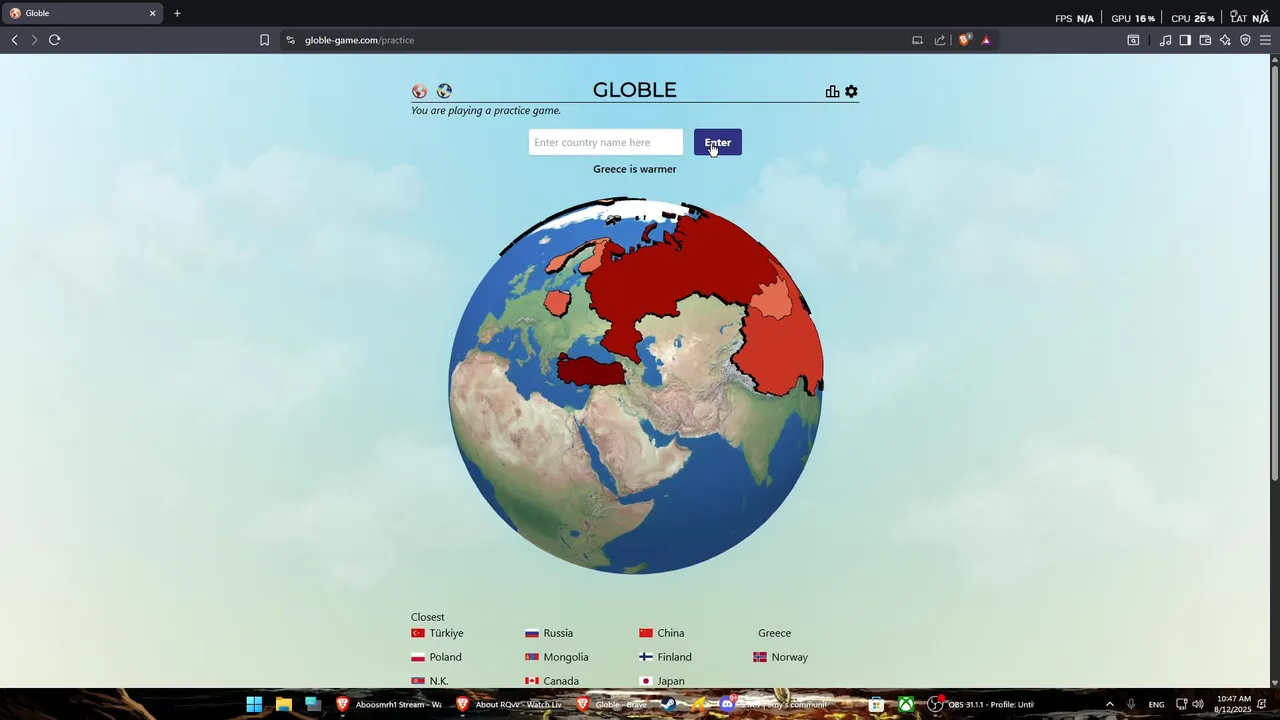Select the Globle tab
Viewport: 1280px width, 720px height.
click(80, 13)
